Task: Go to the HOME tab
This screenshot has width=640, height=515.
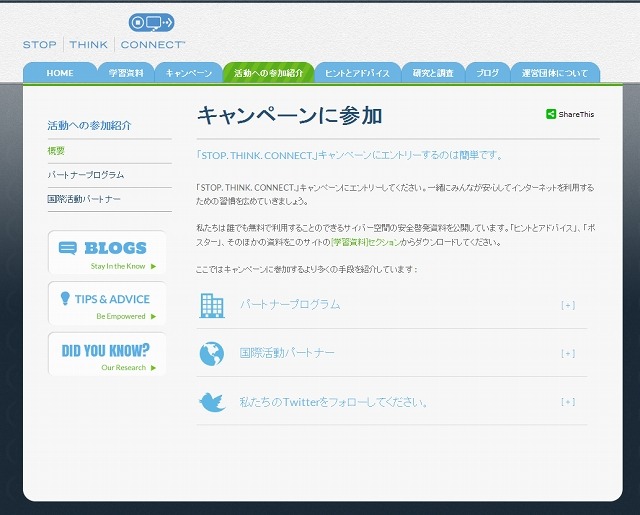Action: click(60, 73)
